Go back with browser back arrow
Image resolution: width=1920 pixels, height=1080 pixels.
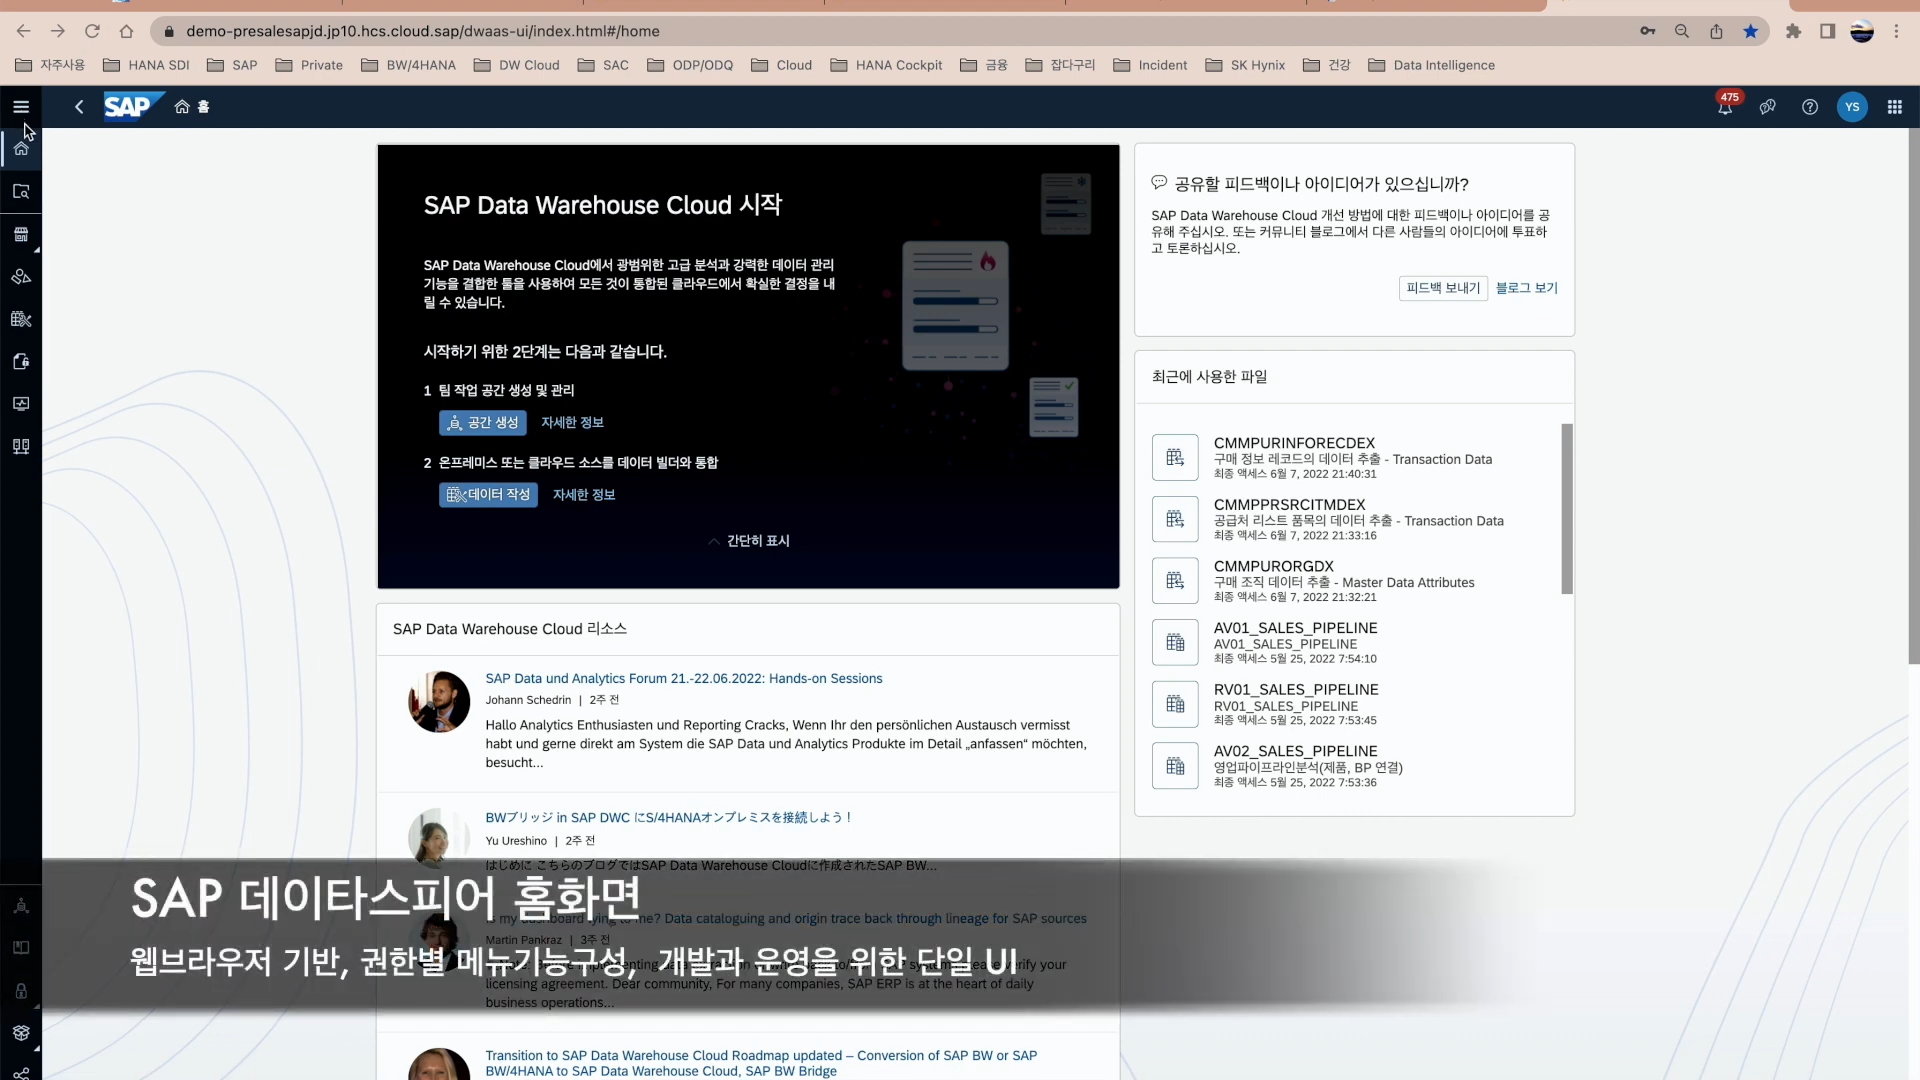[x=24, y=31]
